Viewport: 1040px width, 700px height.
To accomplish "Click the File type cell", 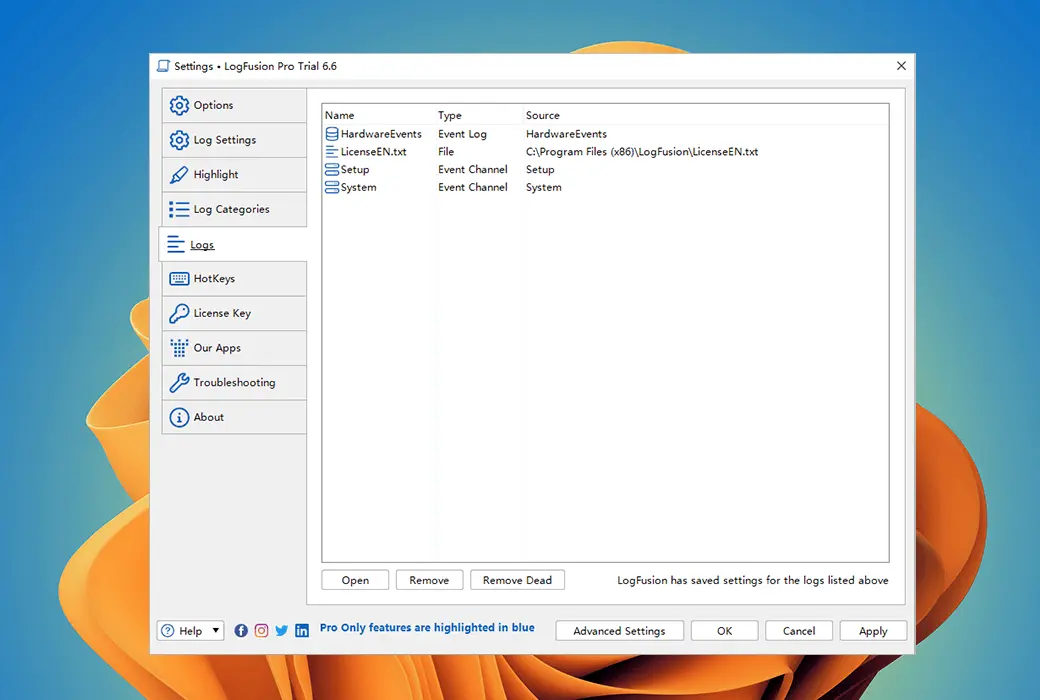I will (x=446, y=152).
